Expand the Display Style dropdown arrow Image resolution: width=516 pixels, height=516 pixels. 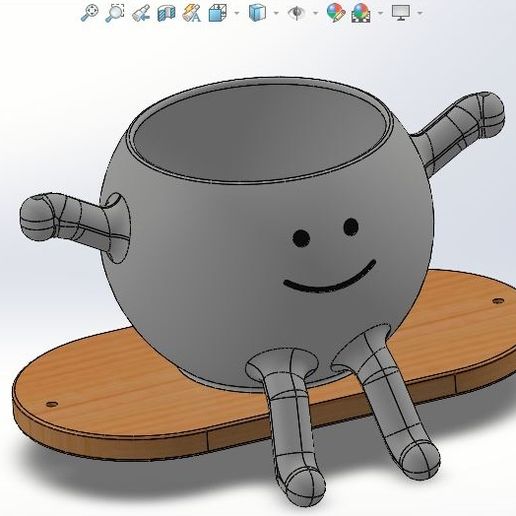276,13
